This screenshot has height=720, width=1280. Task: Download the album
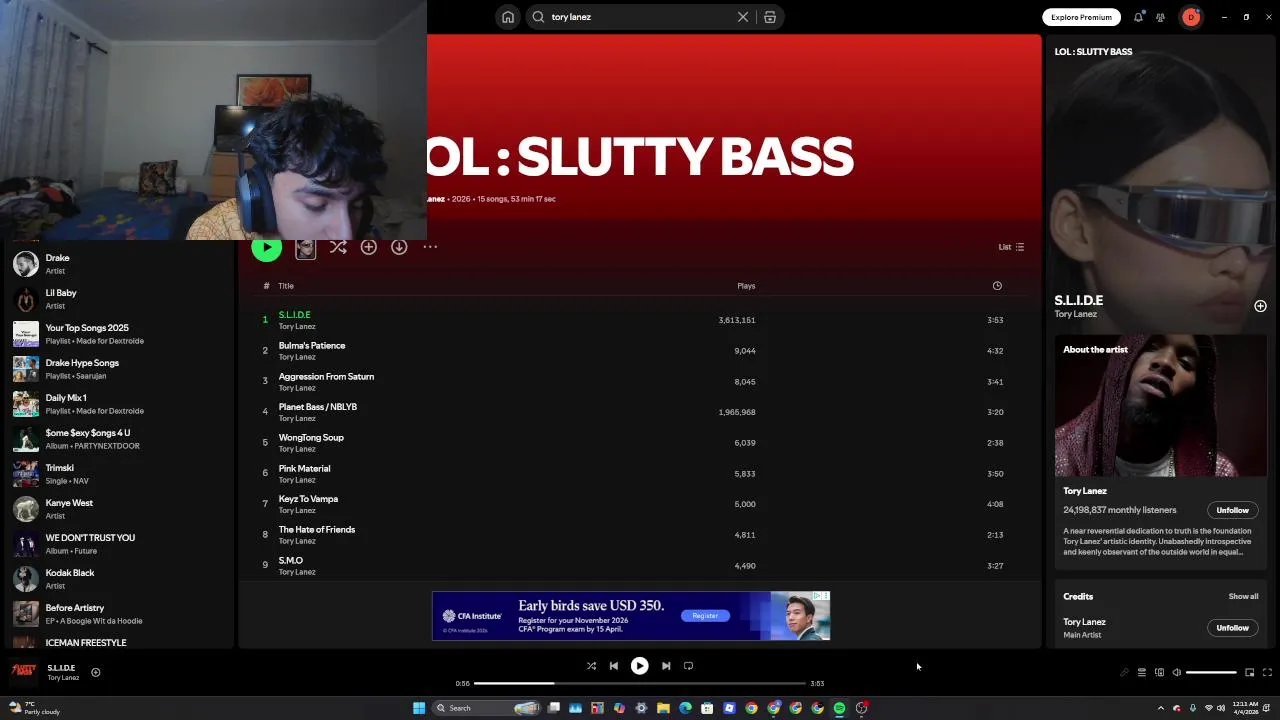399,247
